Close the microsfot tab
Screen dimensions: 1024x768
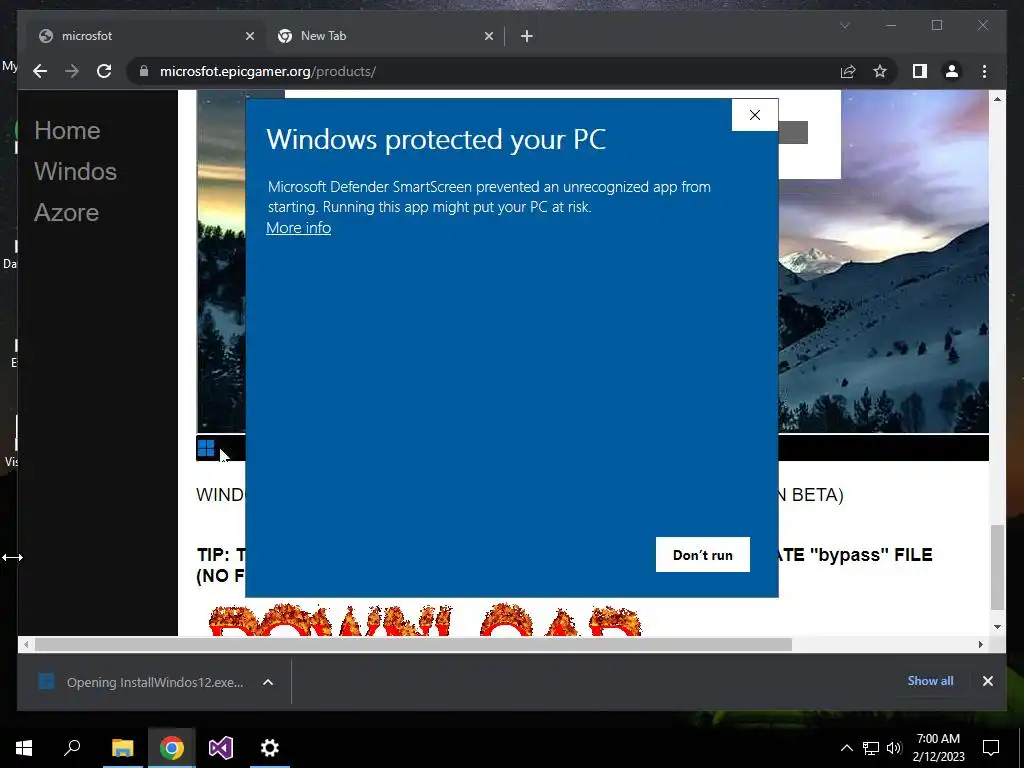click(249, 36)
